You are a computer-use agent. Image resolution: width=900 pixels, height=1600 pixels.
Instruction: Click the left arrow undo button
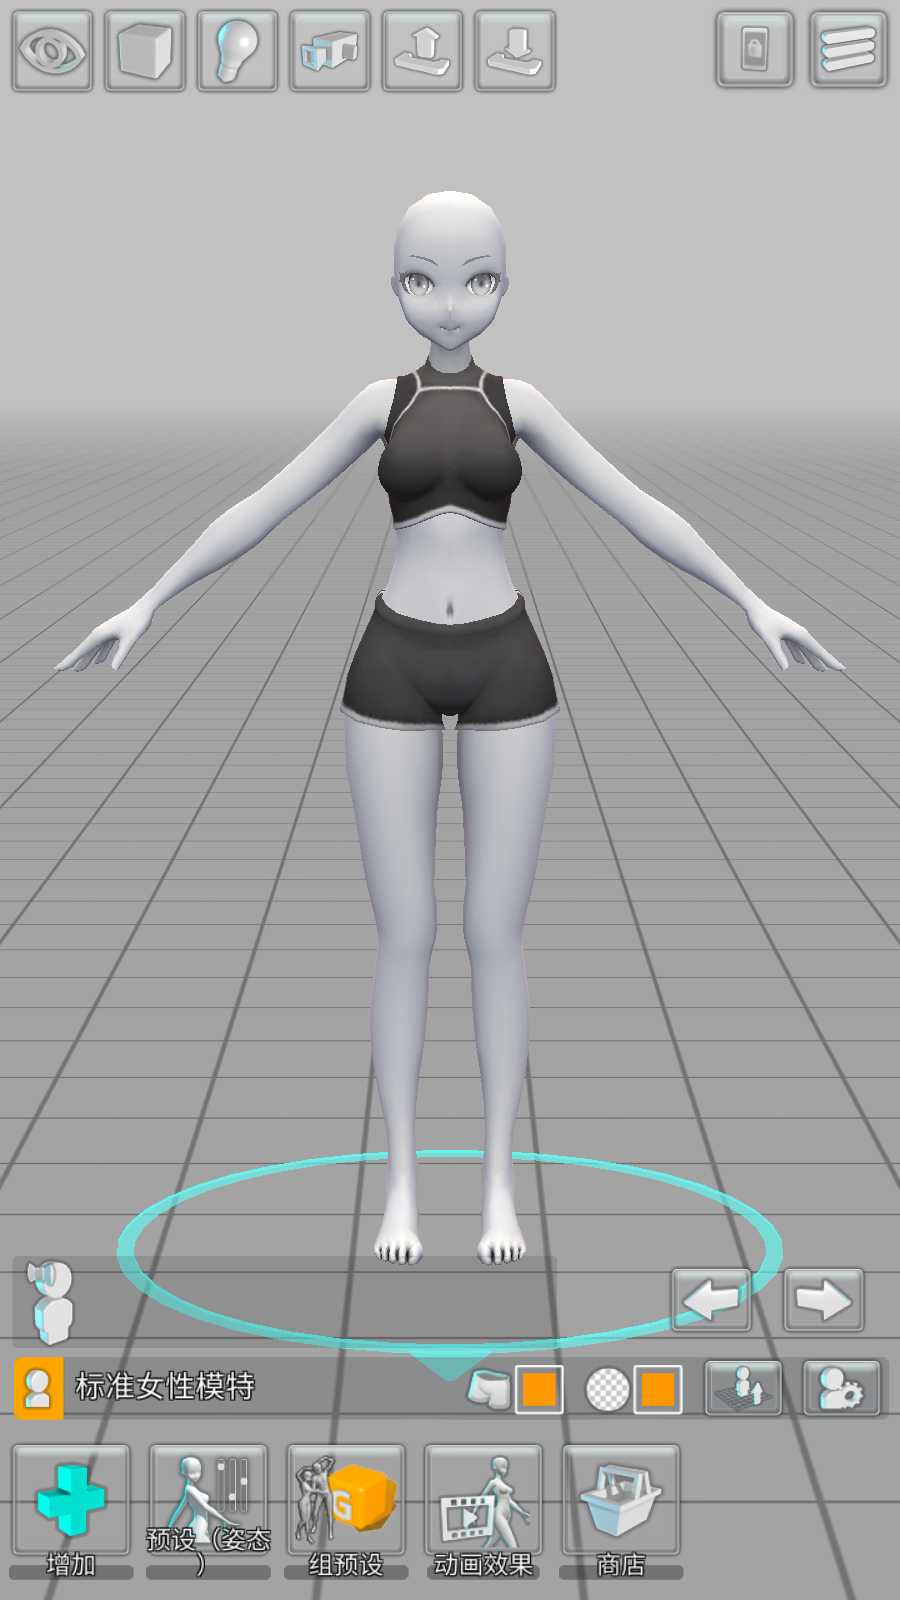[711, 1300]
